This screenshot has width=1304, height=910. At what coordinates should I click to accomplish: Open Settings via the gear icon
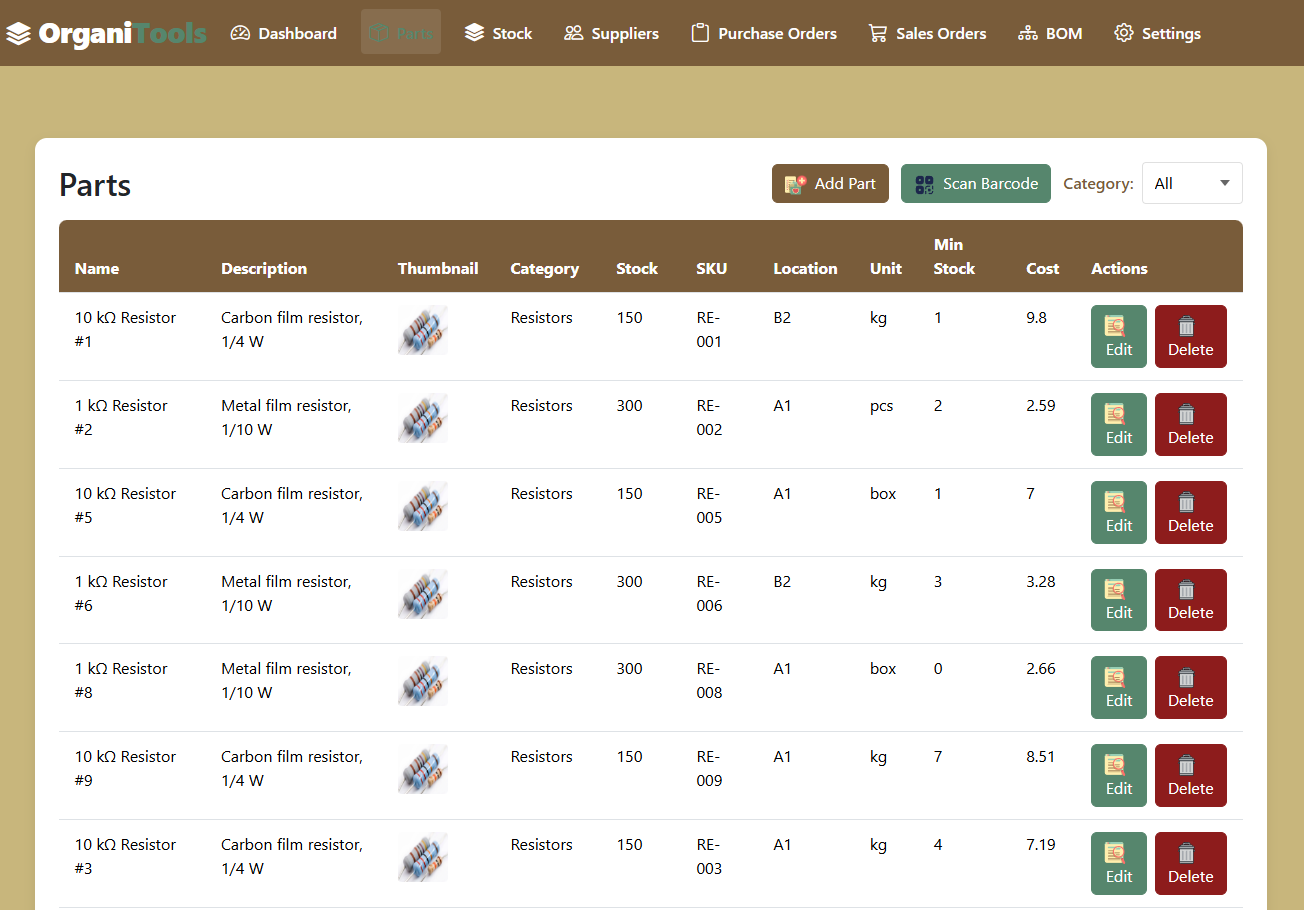click(1124, 33)
